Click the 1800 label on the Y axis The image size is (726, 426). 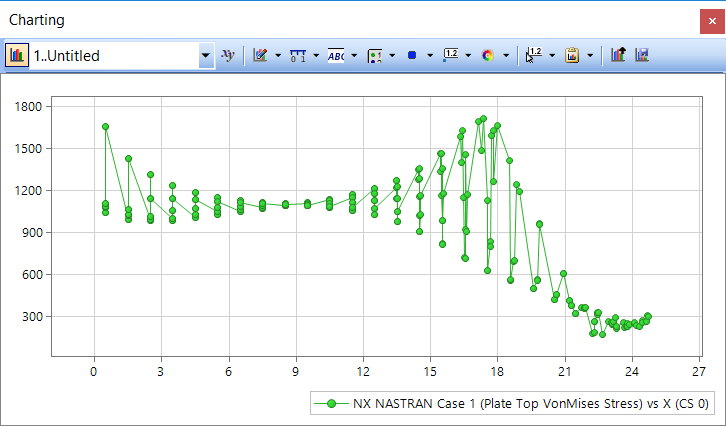[28, 106]
